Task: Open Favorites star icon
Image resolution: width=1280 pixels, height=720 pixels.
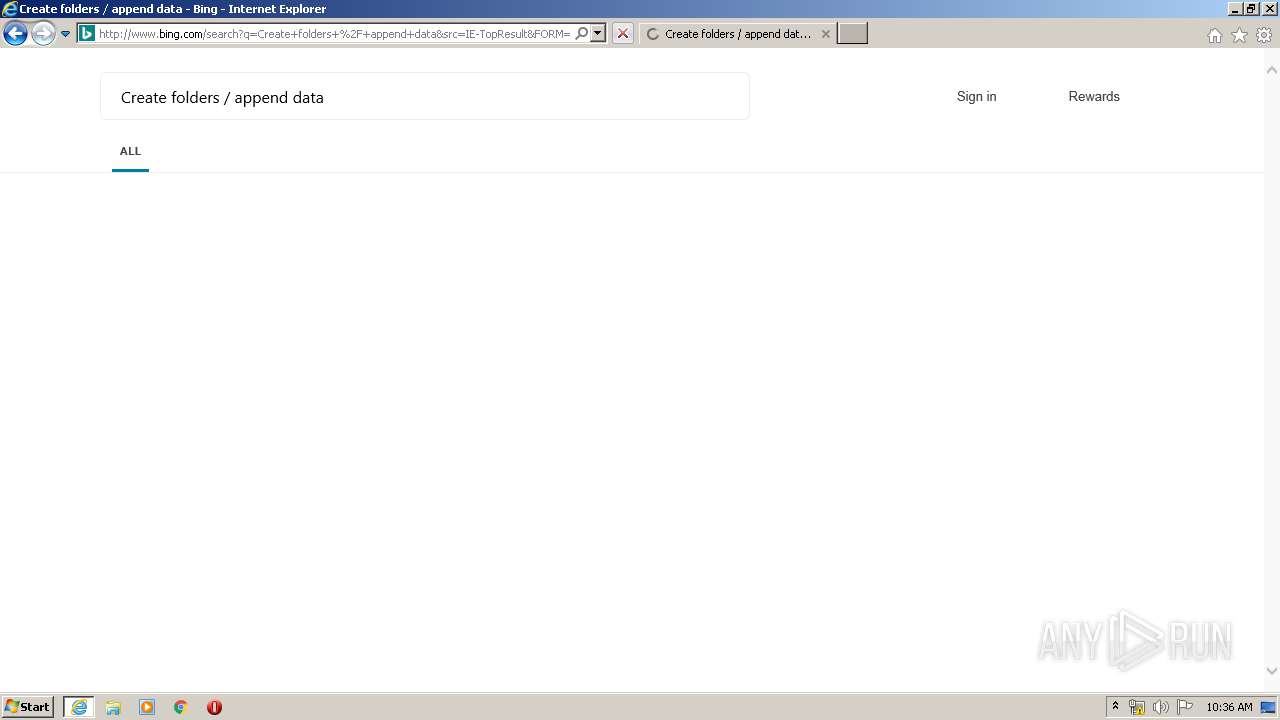Action: pos(1239,35)
